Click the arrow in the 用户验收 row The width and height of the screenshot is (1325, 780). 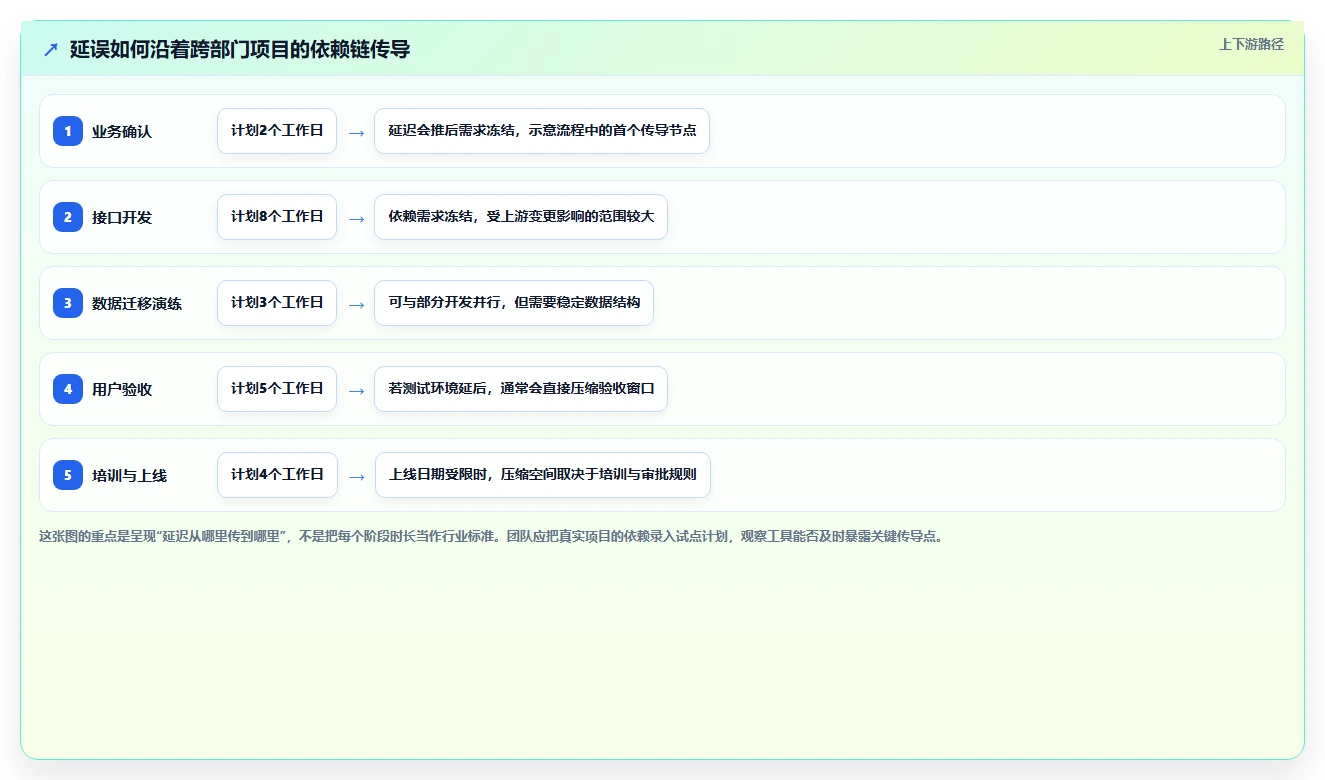point(356,390)
